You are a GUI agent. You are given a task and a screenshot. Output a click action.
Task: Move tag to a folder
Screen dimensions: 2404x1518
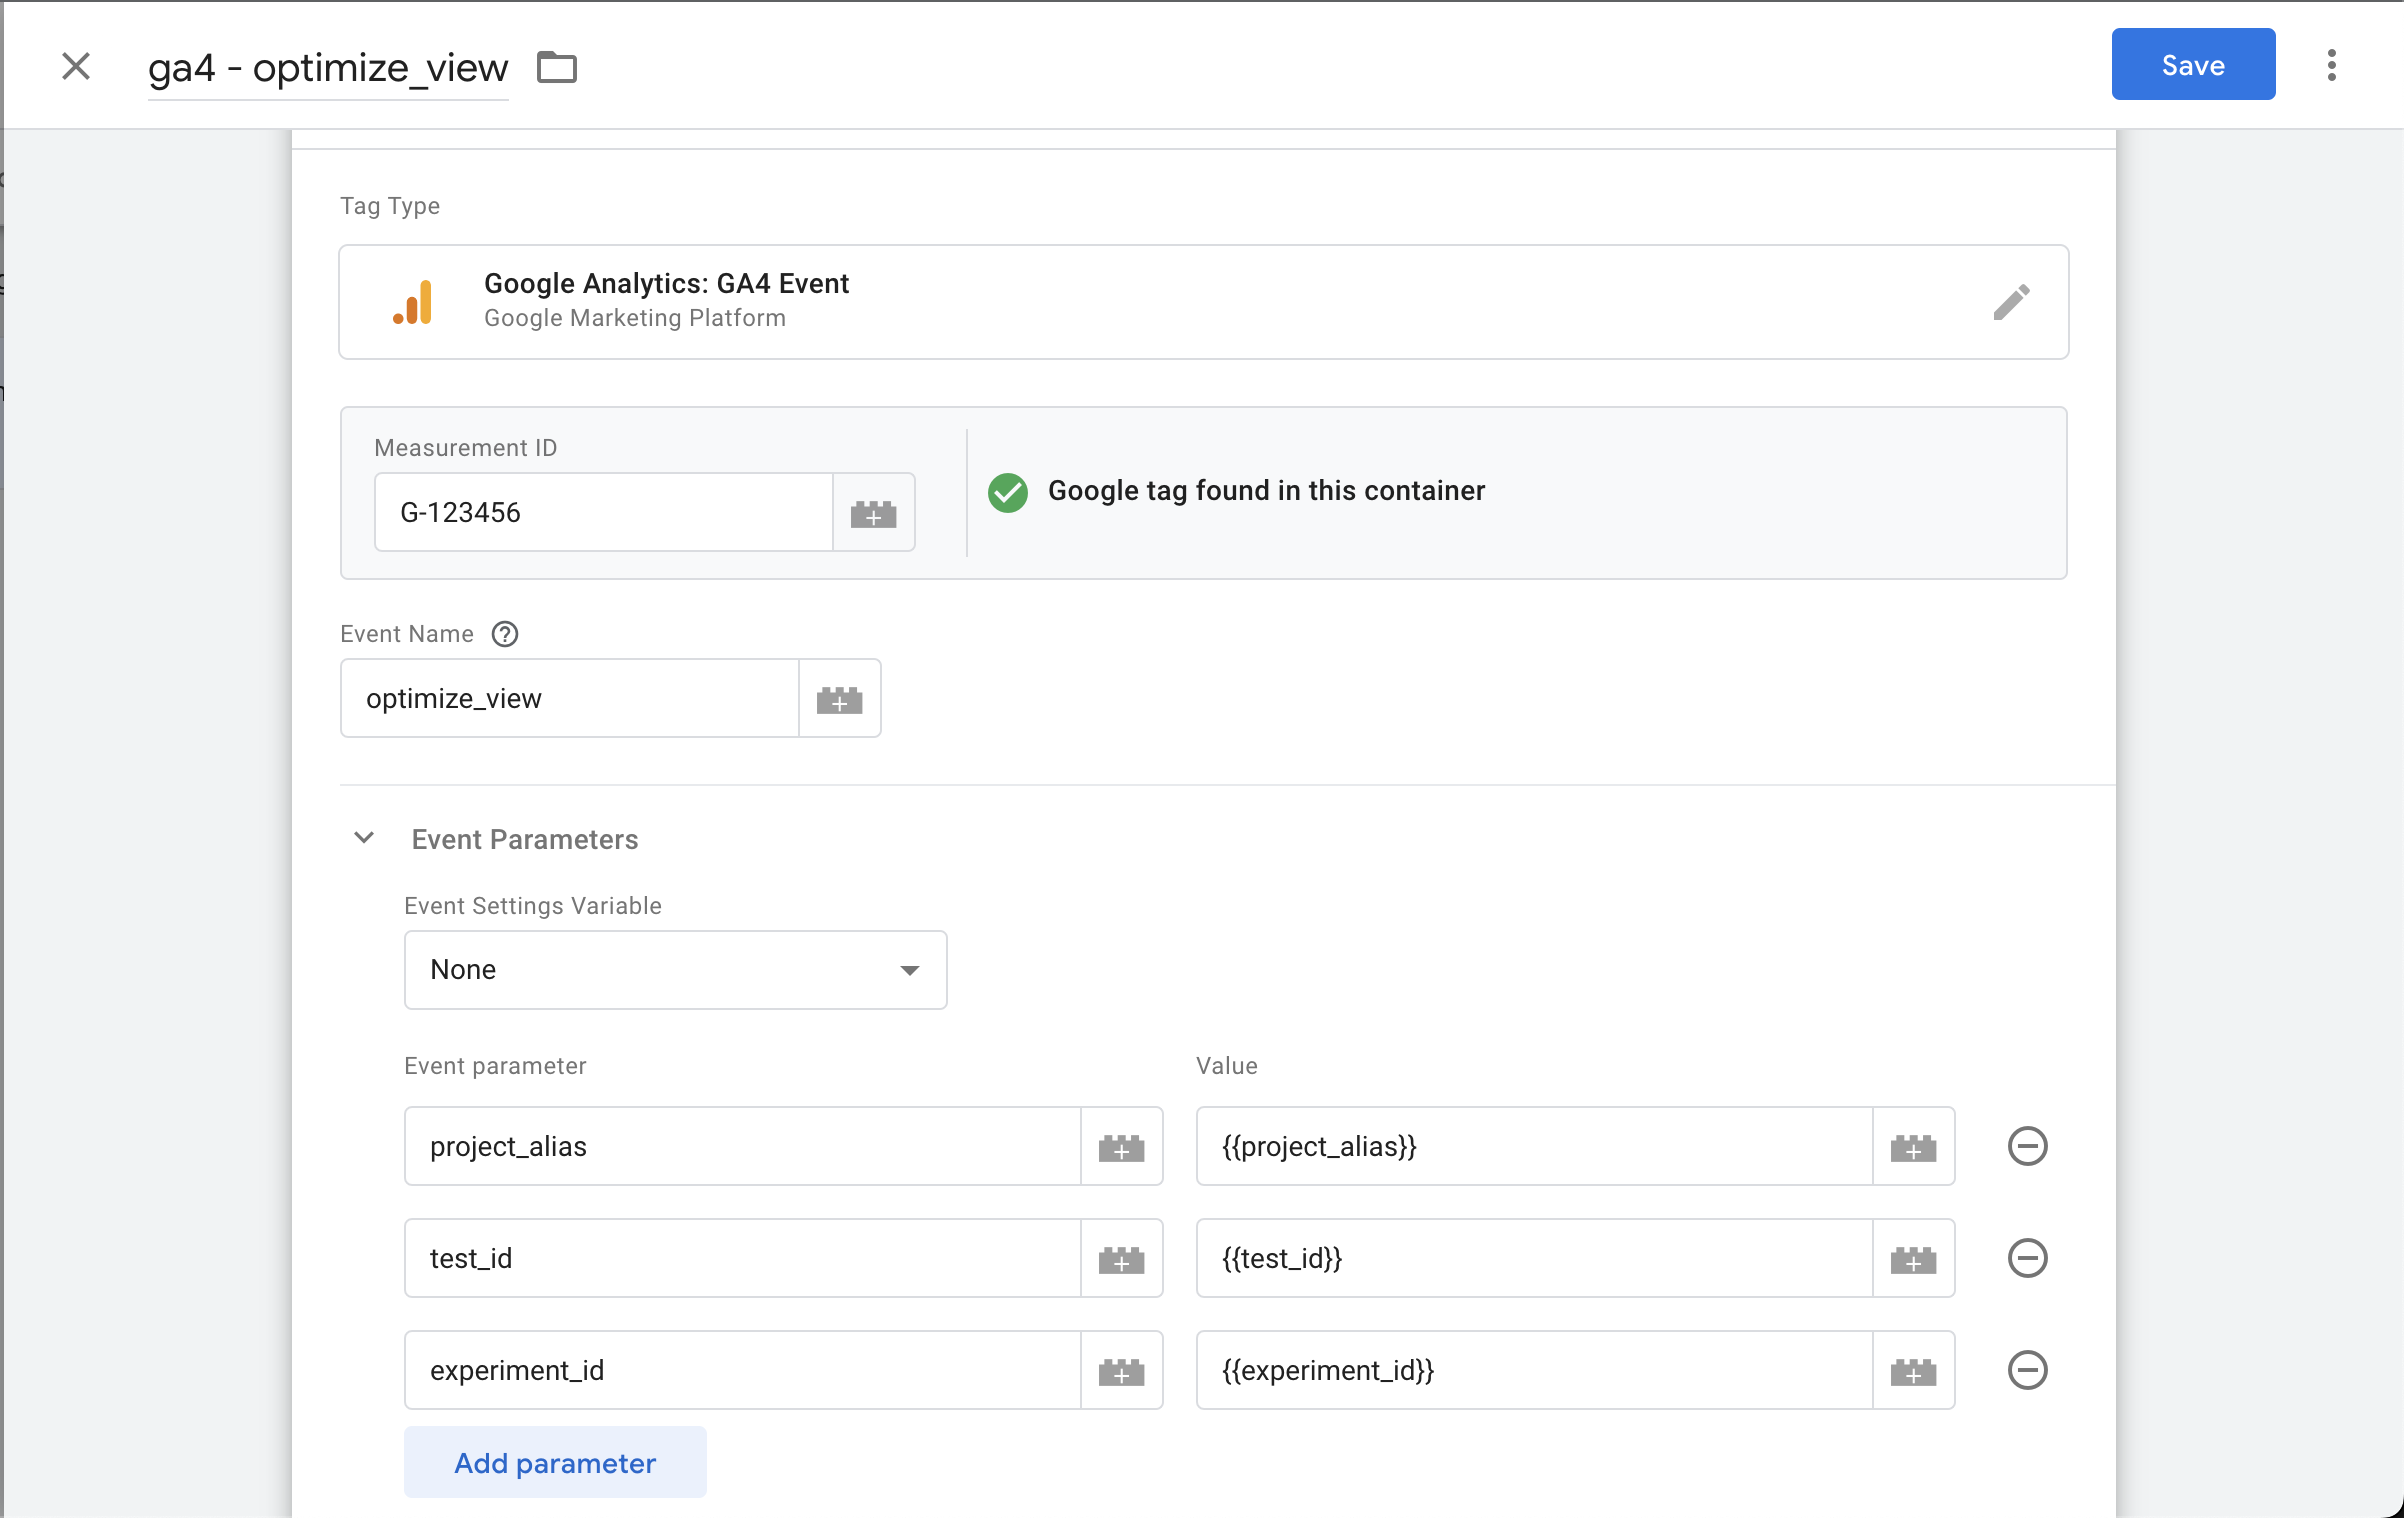pyautogui.click(x=556, y=67)
